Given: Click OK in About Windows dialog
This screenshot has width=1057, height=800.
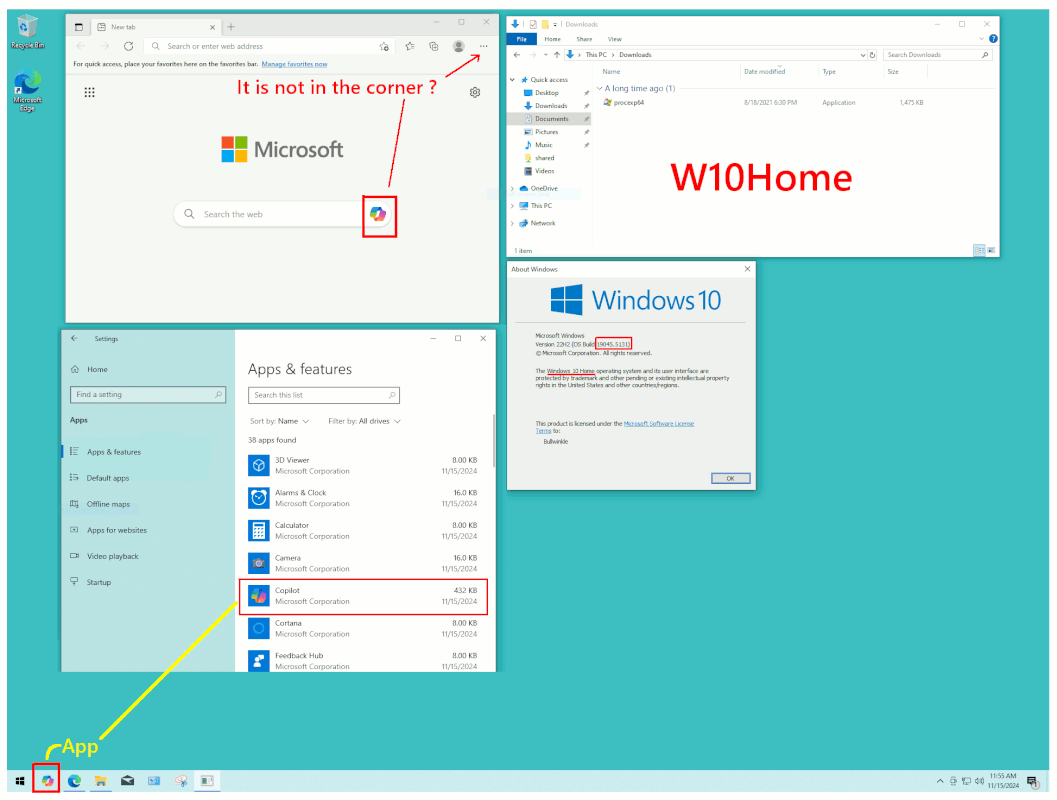Looking at the screenshot, I should (730, 478).
